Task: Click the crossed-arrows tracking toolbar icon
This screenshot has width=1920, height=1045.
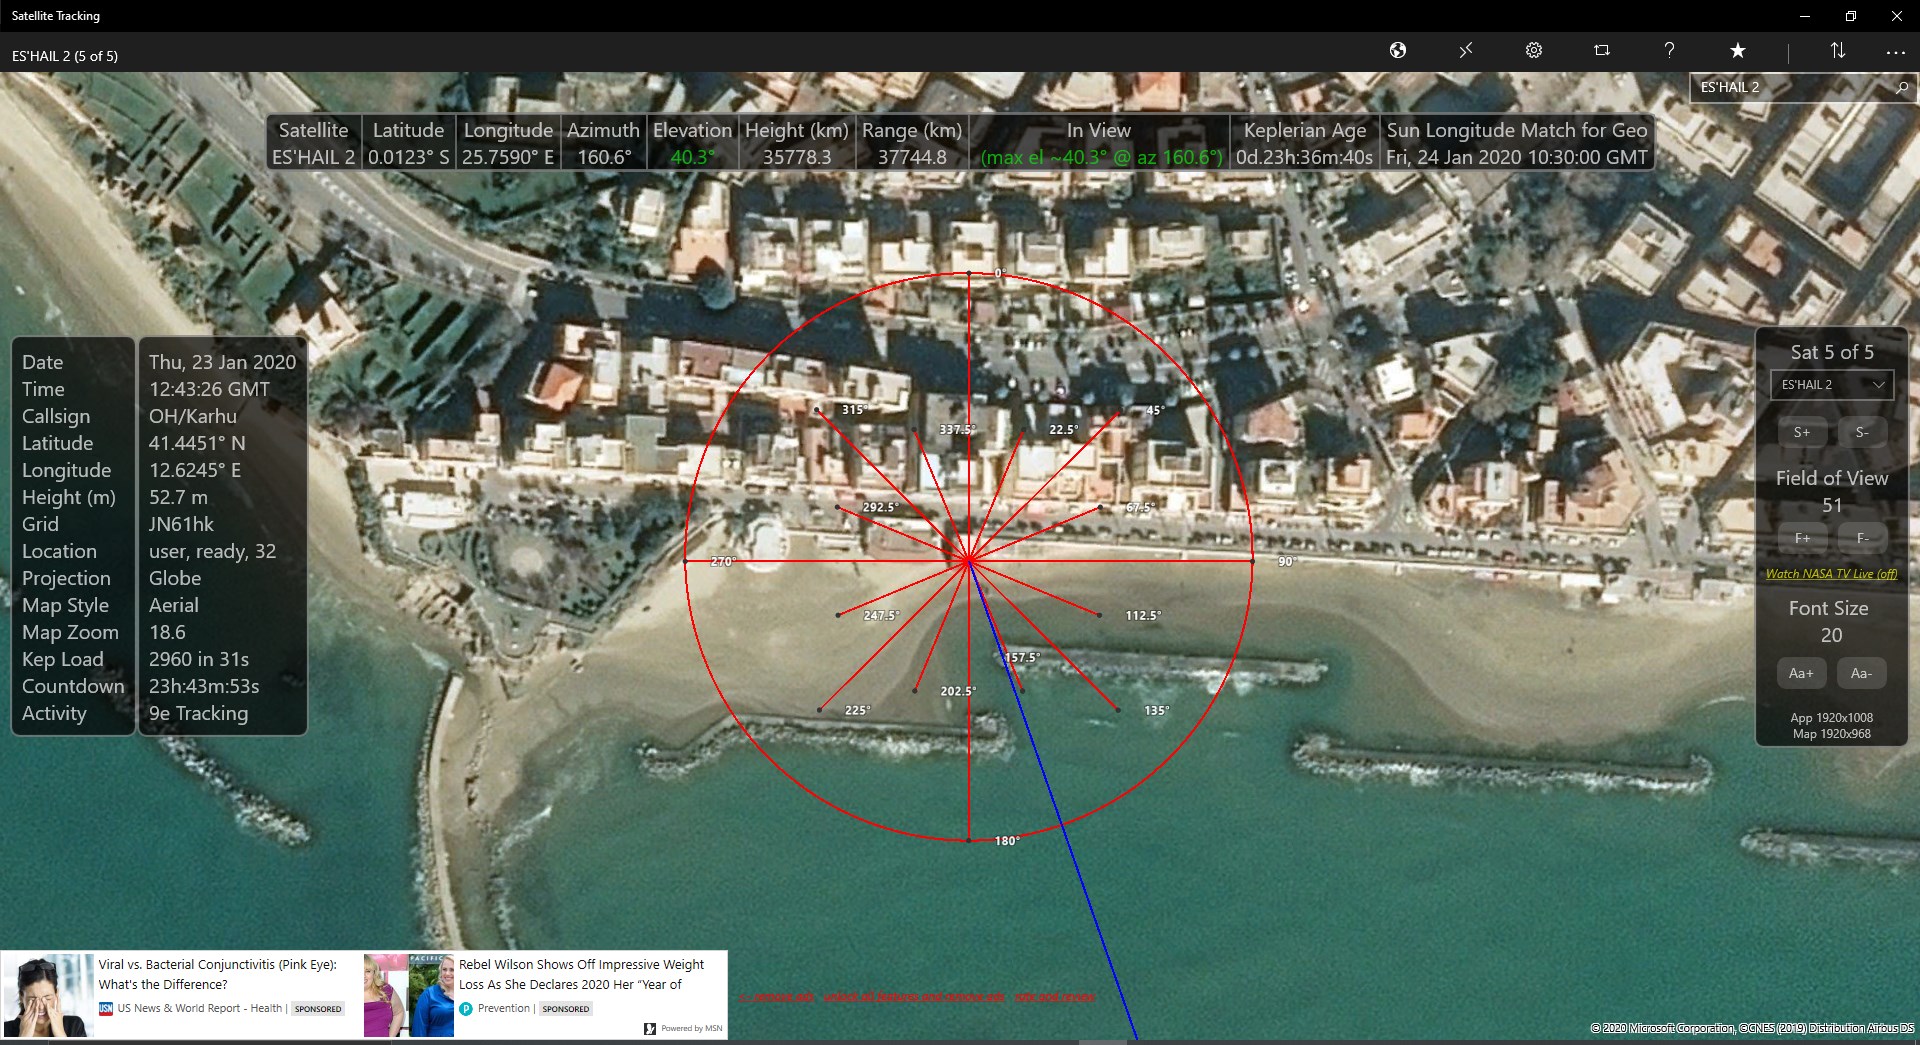Action: [1466, 50]
